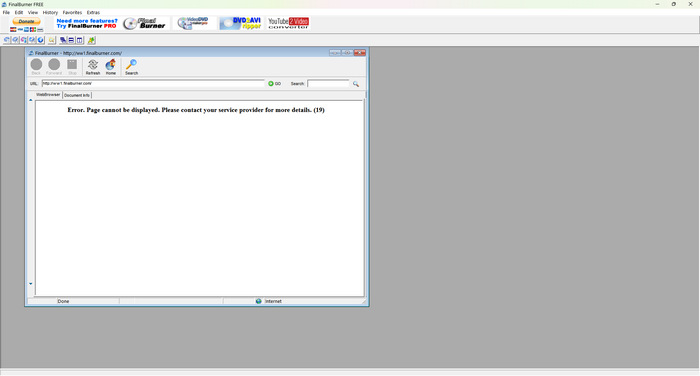Open the YouTube 2 Video converter banner
Screen dimensions: 700x376
[288, 23]
